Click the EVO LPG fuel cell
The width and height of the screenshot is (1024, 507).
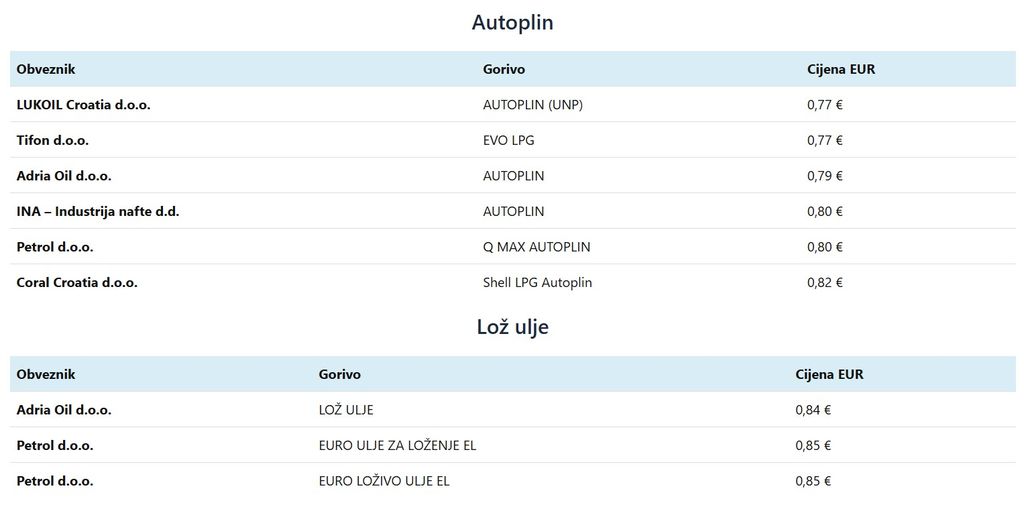coord(509,140)
